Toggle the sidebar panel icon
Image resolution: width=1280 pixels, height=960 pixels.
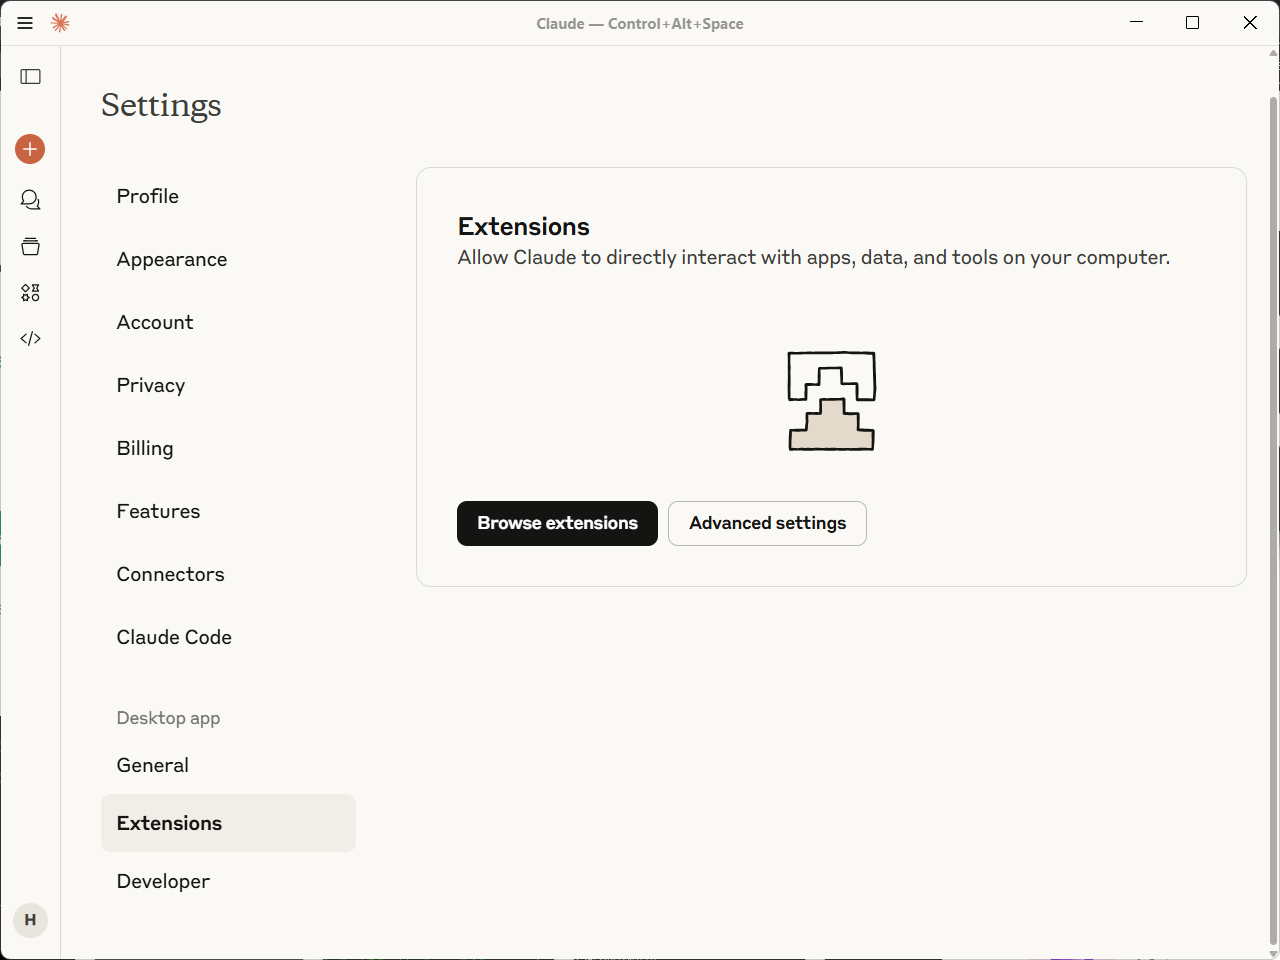tap(31, 77)
